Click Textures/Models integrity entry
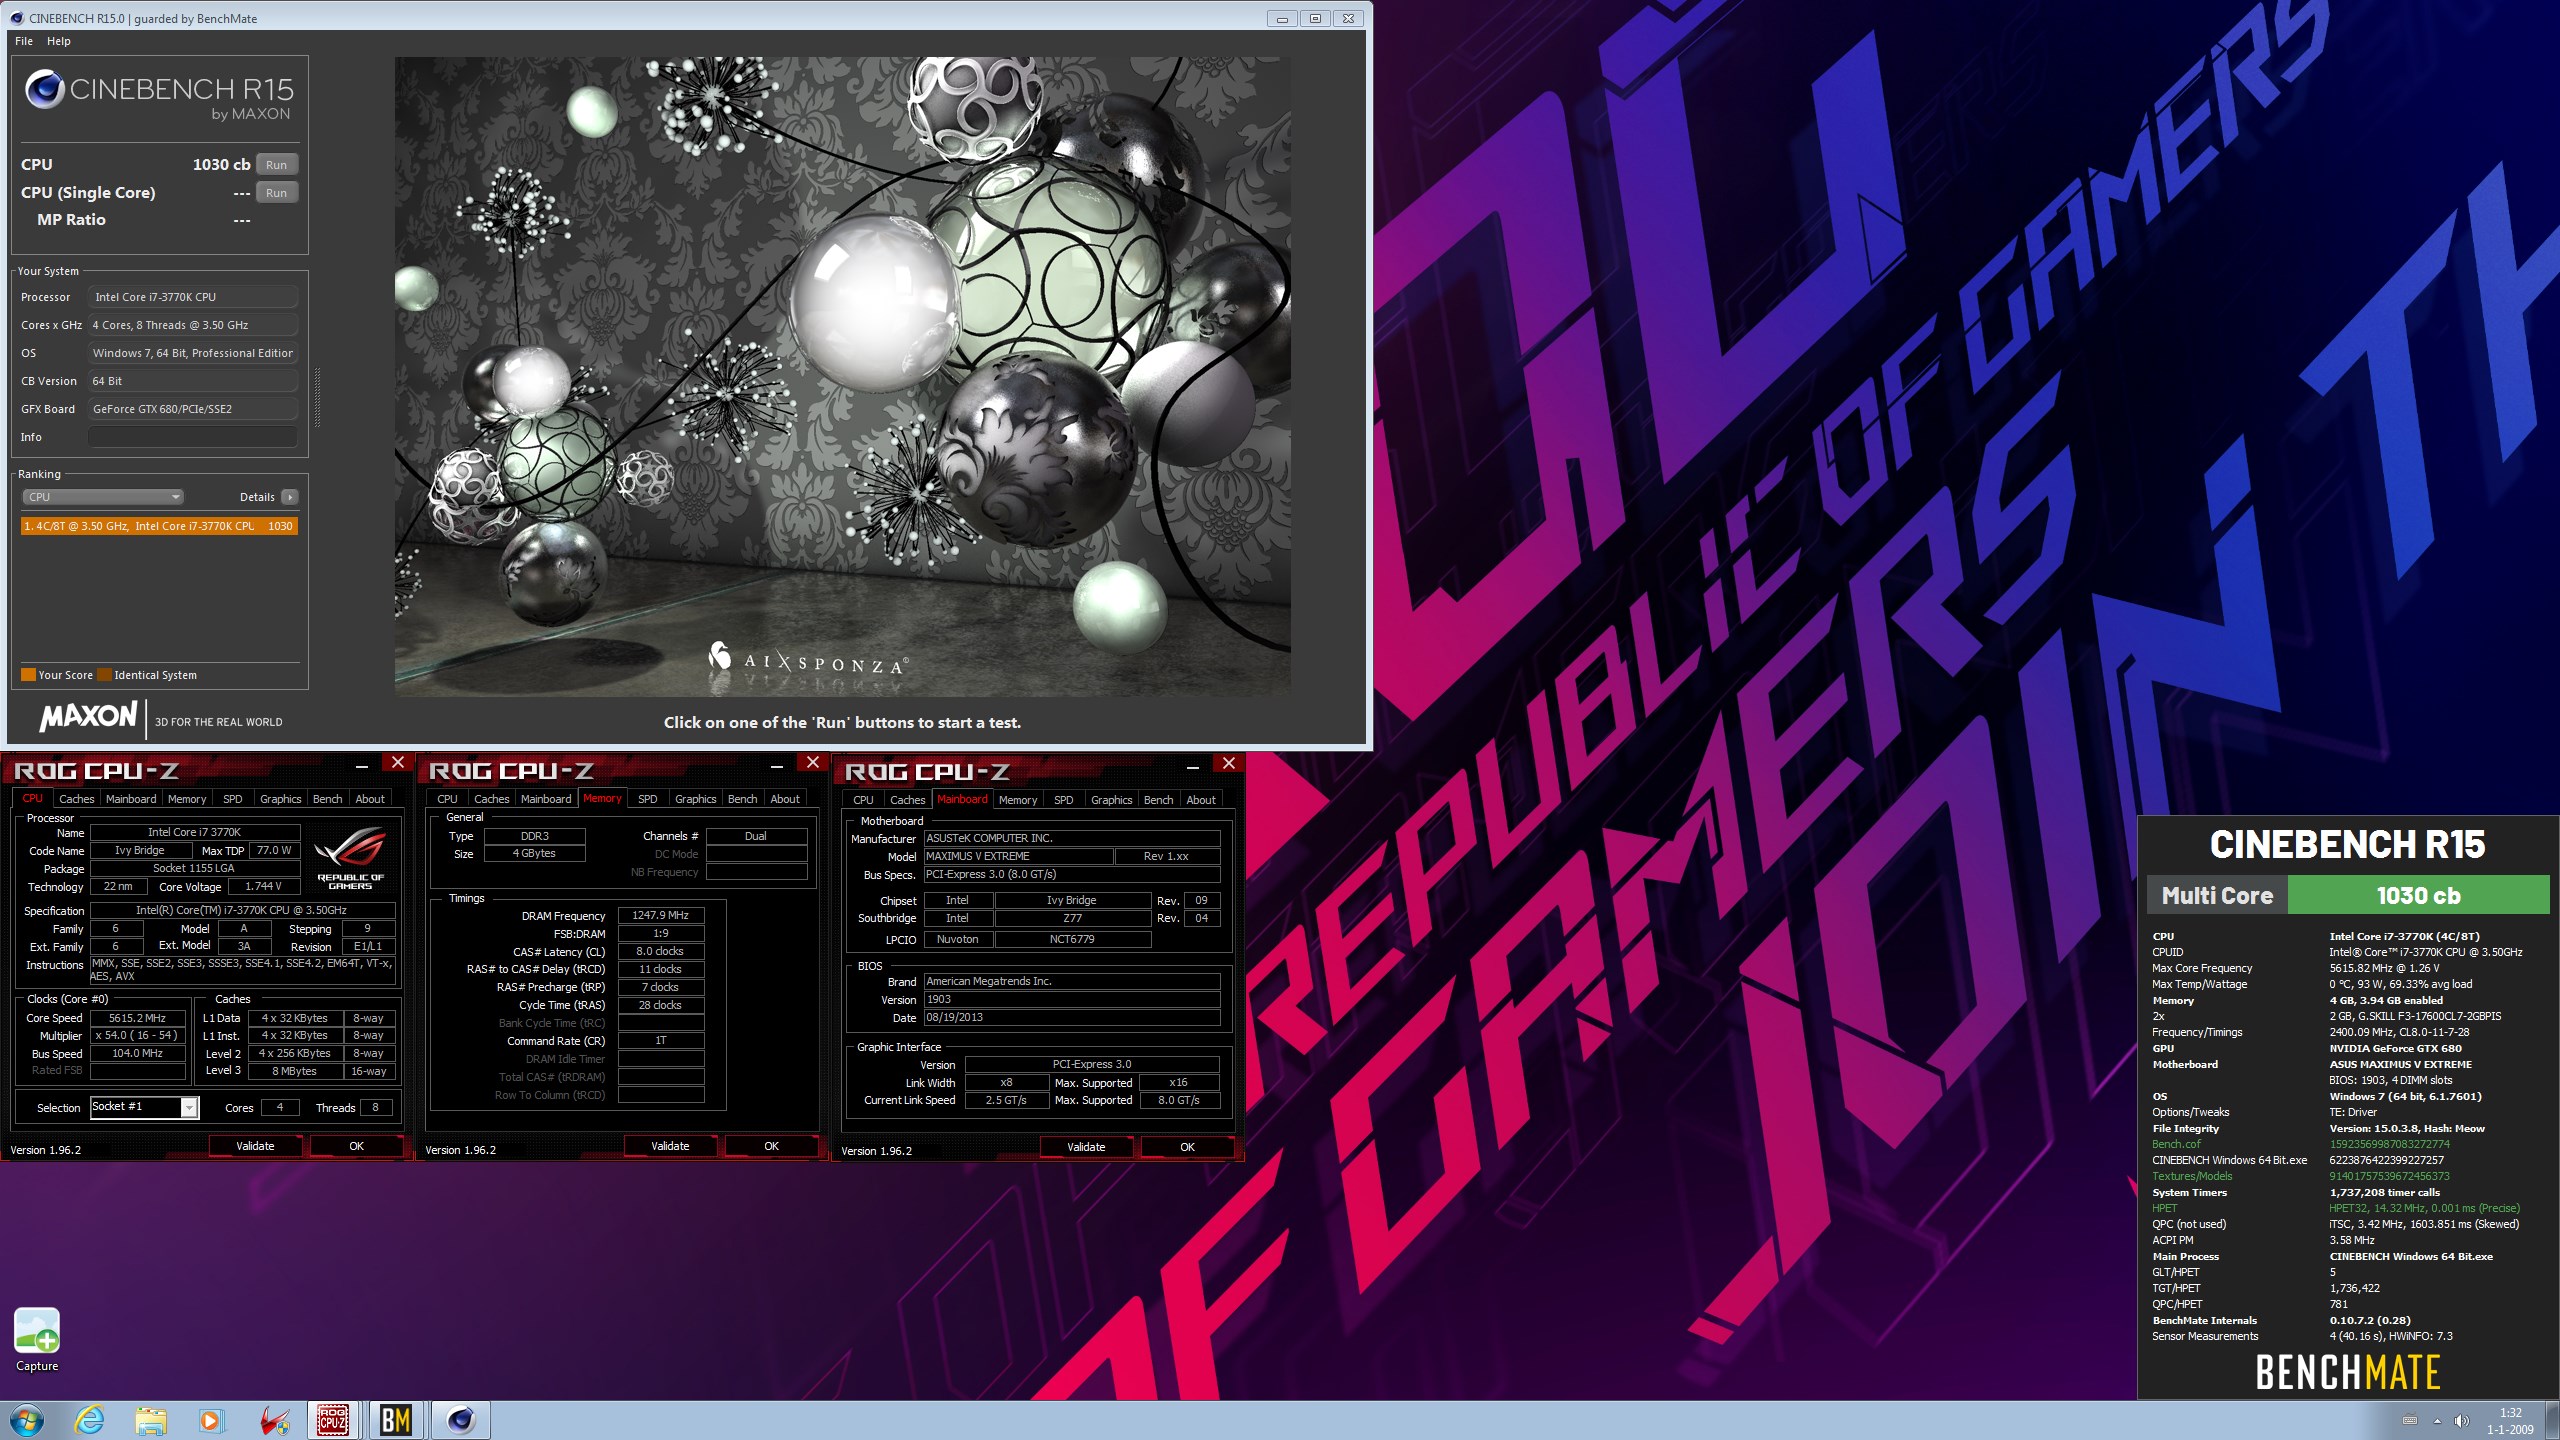Image resolution: width=2560 pixels, height=1440 pixels. tap(2192, 1176)
